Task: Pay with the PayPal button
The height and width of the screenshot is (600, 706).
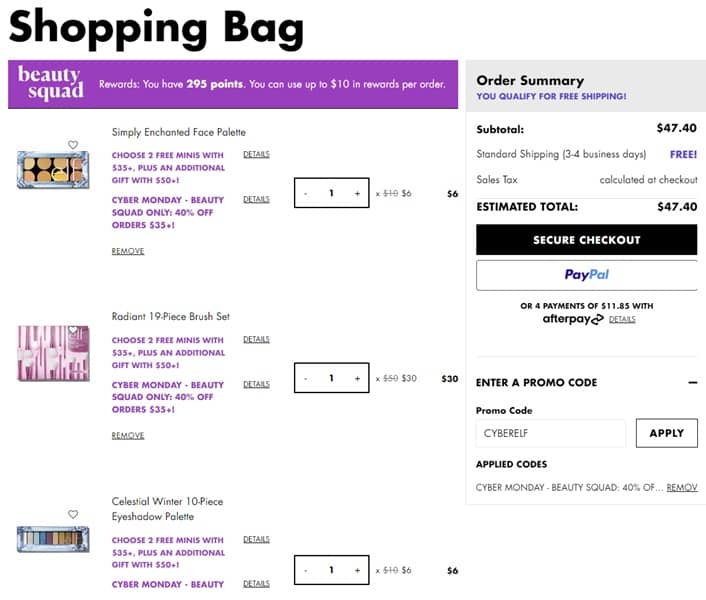Action: [x=586, y=275]
